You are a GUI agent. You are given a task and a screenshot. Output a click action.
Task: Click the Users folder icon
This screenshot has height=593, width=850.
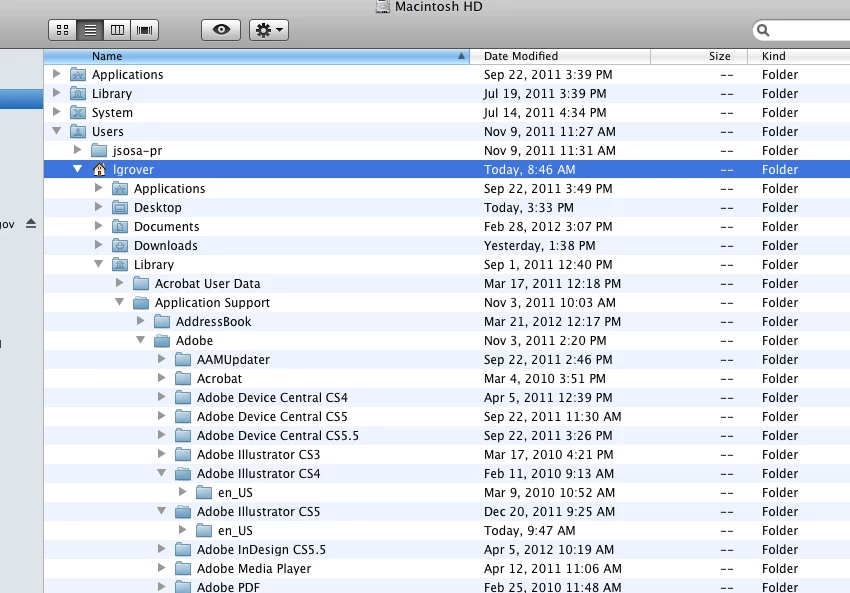click(78, 131)
